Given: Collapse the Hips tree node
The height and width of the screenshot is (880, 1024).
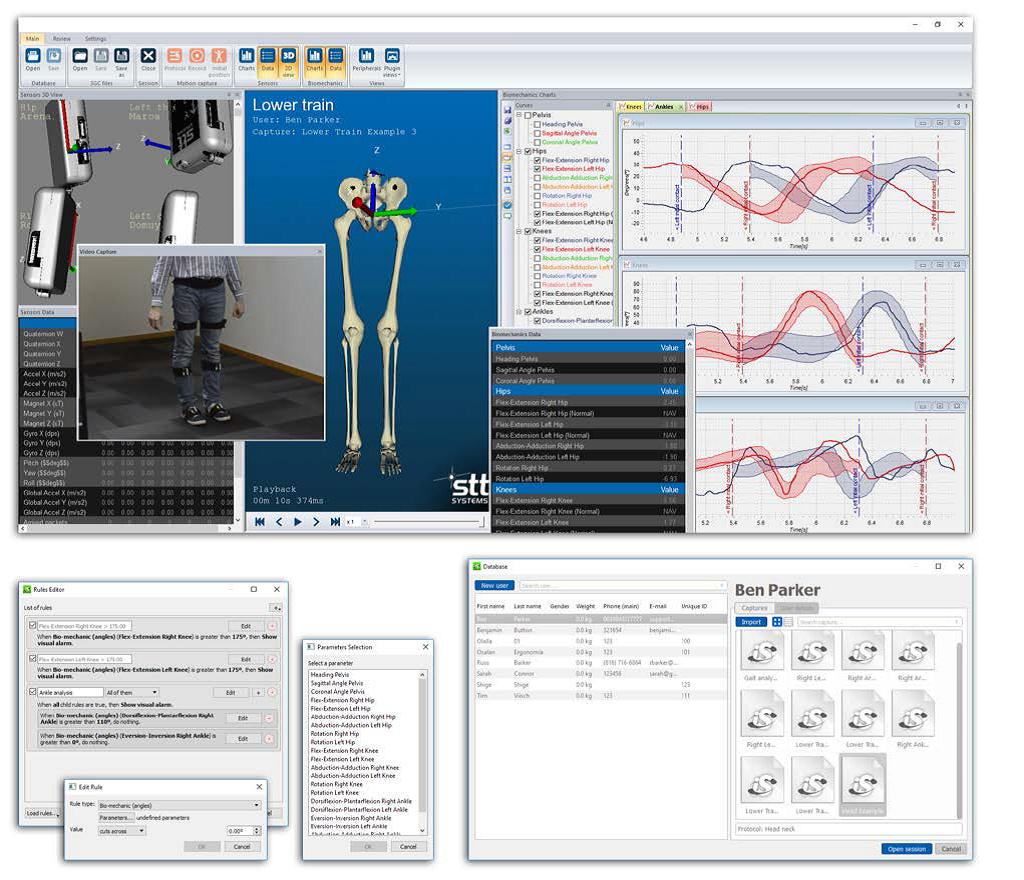Looking at the screenshot, I should pyautogui.click(x=520, y=151).
